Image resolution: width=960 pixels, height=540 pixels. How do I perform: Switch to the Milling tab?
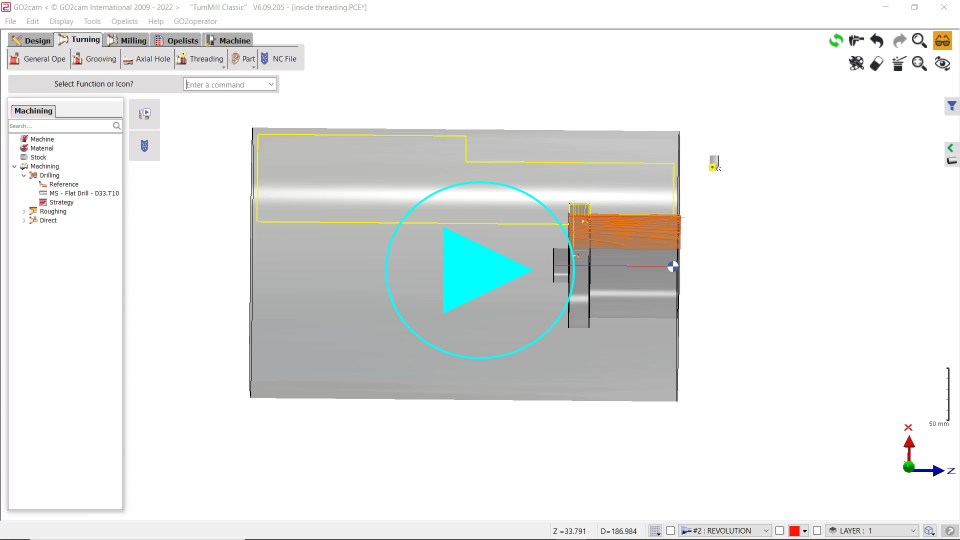(x=127, y=40)
